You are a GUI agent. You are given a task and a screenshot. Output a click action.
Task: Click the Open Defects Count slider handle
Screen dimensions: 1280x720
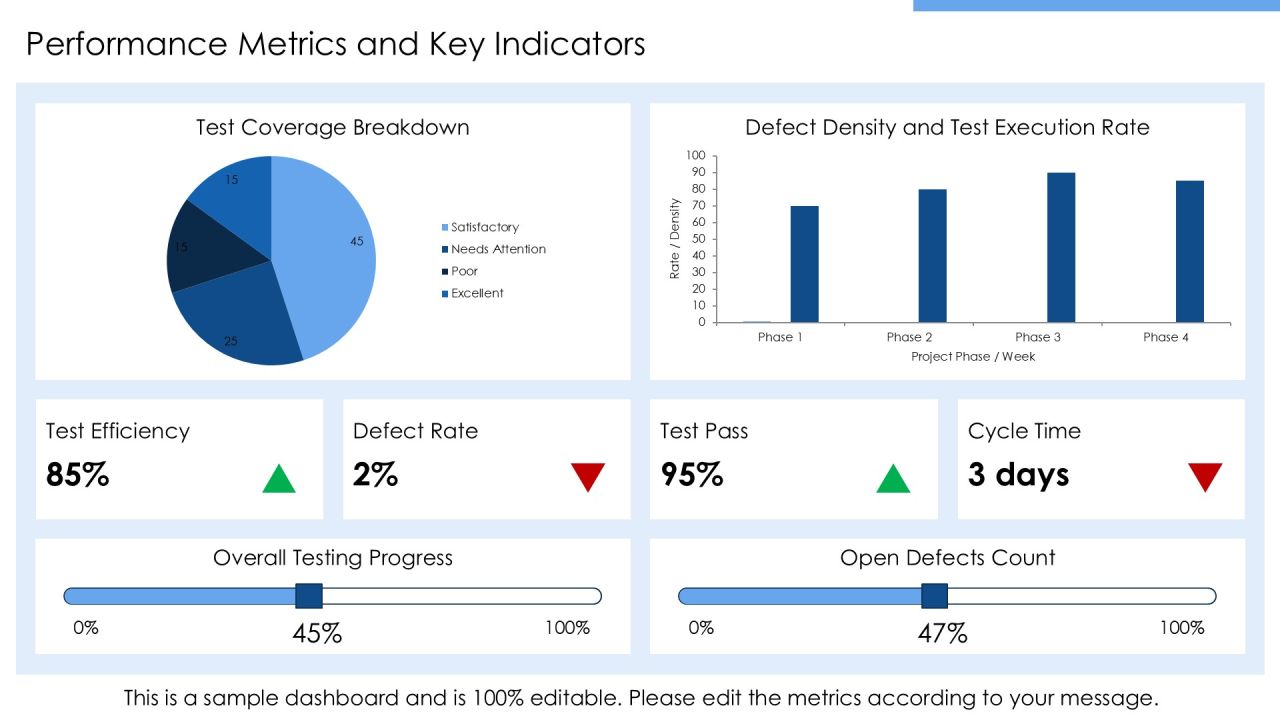coord(934,596)
